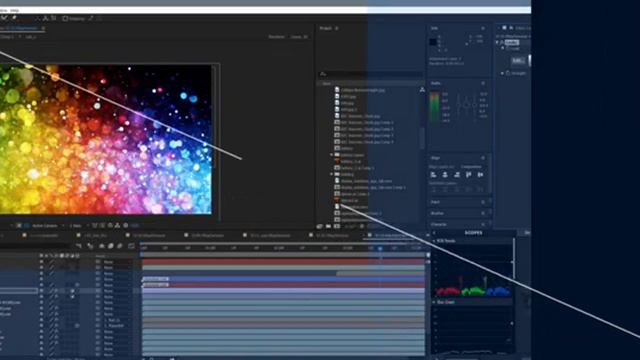This screenshot has width=640, height=360.
Task: Open the Align panel menu icon
Action: coord(483,158)
